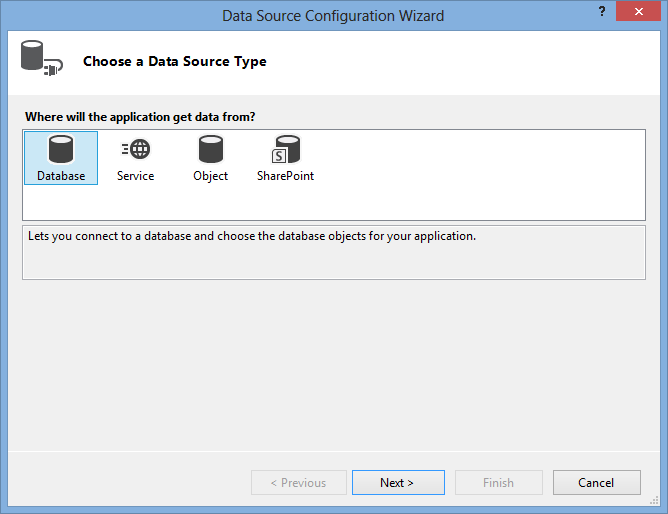Click the disabled Finish button
The image size is (668, 514).
pyautogui.click(x=498, y=483)
